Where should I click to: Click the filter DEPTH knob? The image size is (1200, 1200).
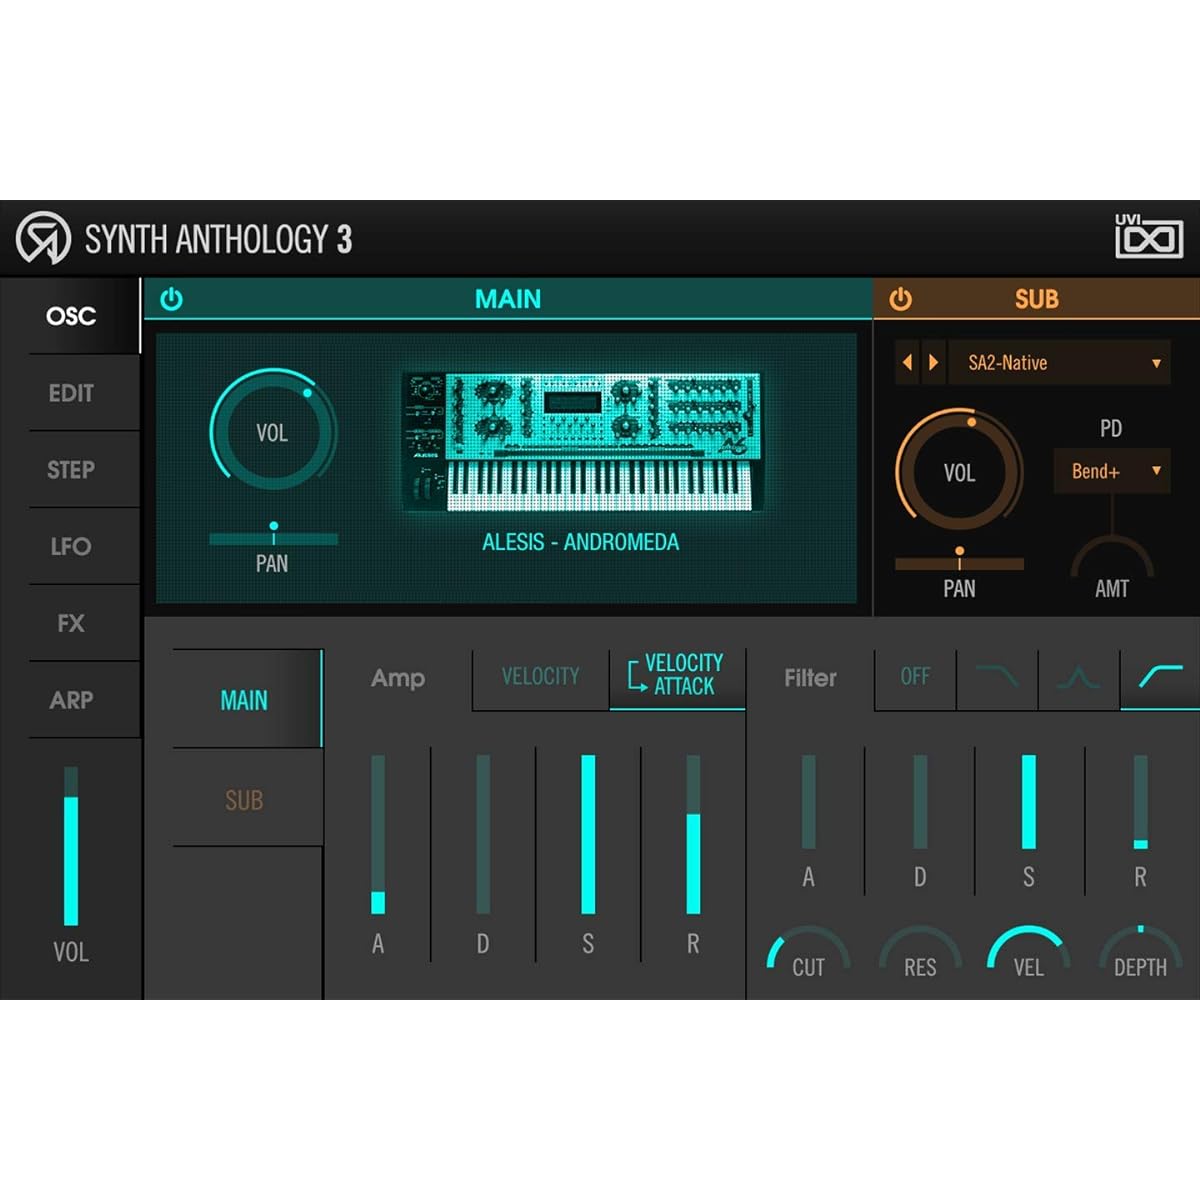click(1140, 954)
